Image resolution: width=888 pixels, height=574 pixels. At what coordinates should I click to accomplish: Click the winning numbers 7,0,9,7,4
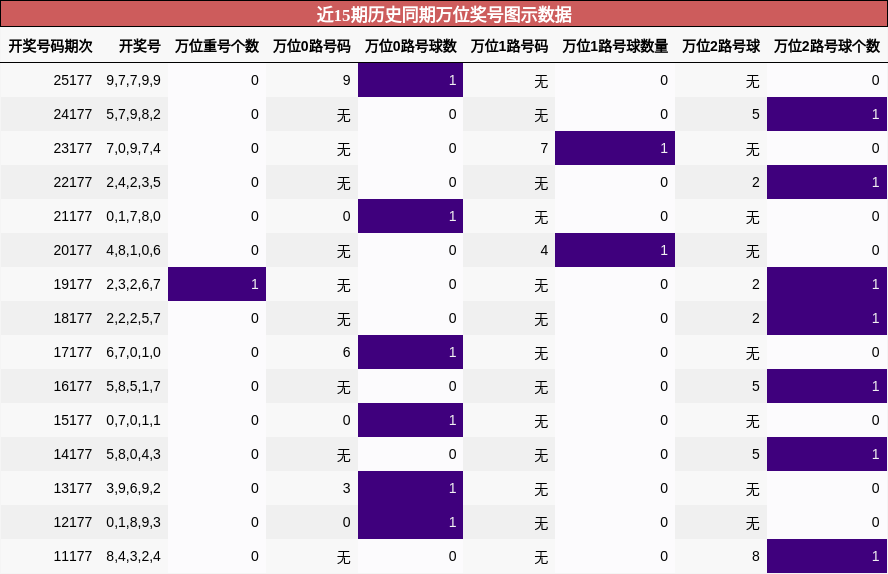click(134, 148)
